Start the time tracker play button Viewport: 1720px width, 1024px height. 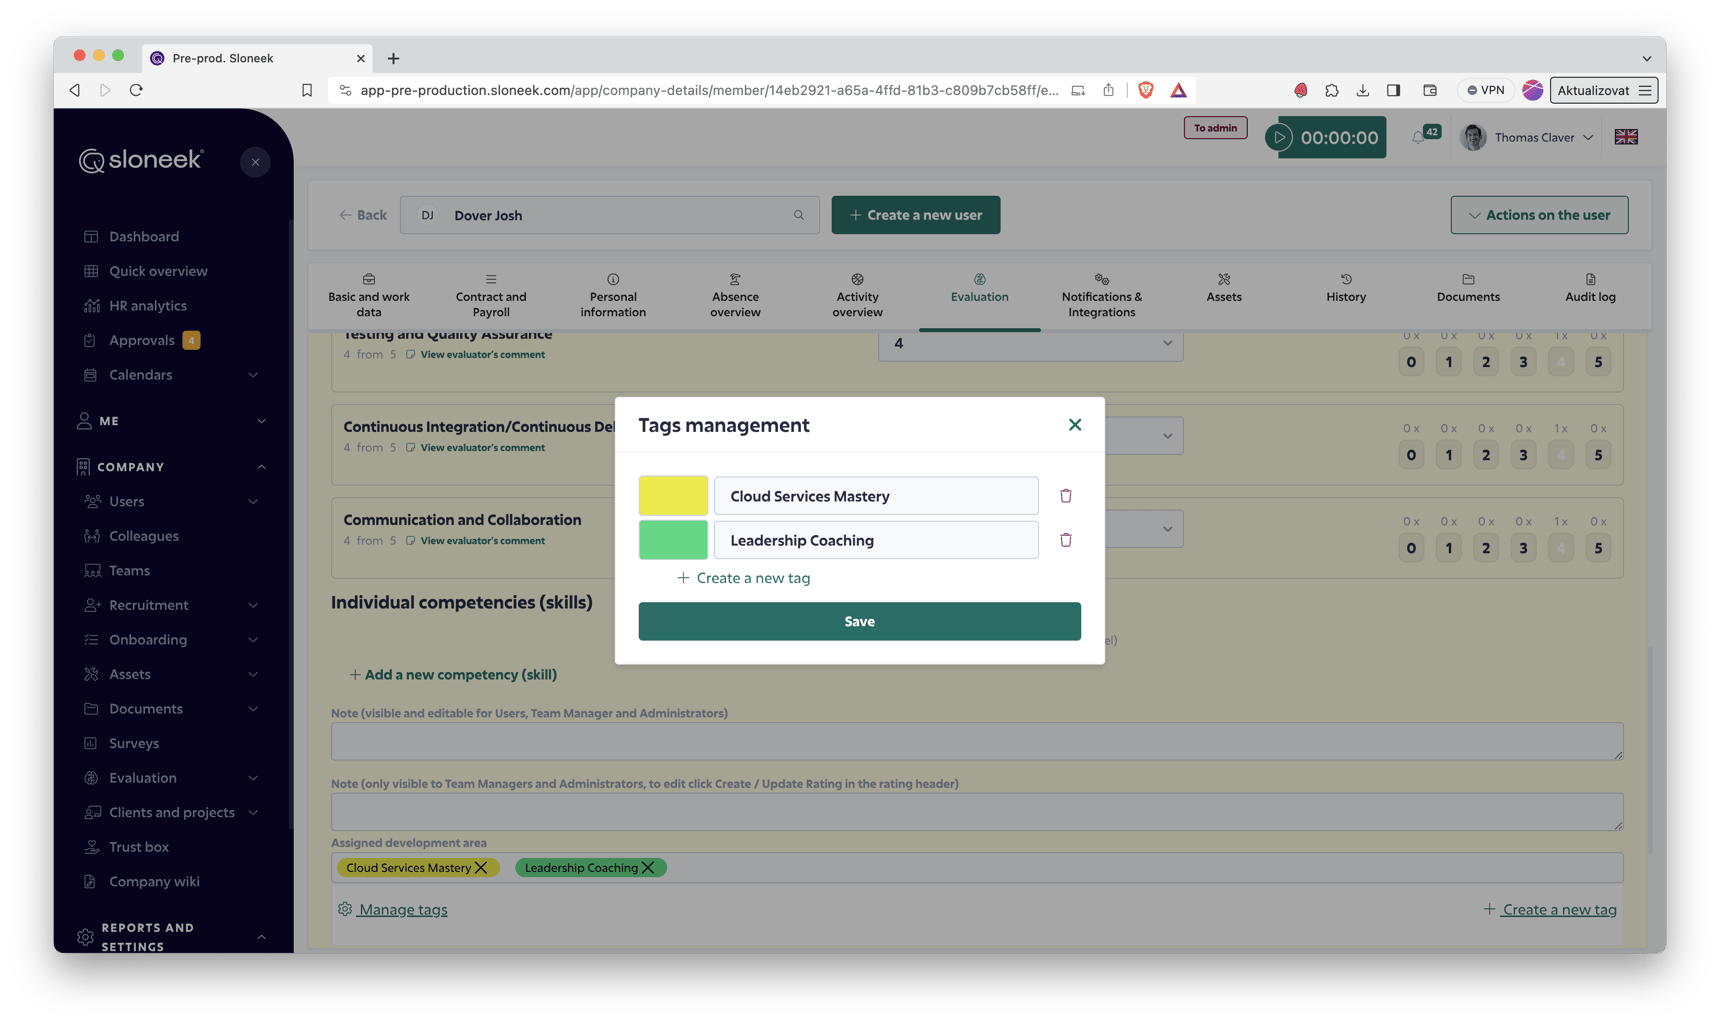tap(1279, 138)
